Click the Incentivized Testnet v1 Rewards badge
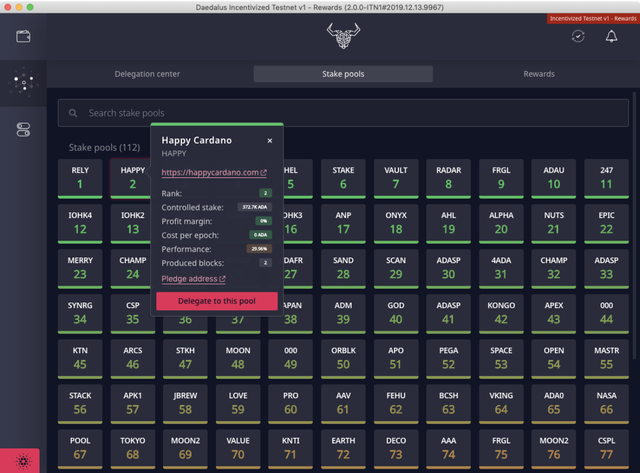 click(593, 18)
